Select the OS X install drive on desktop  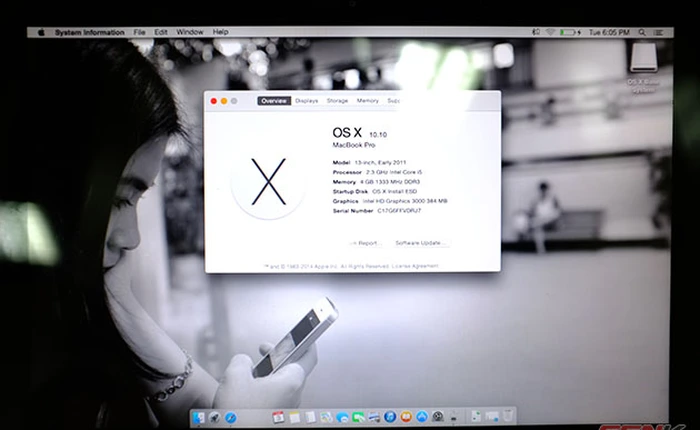643,58
